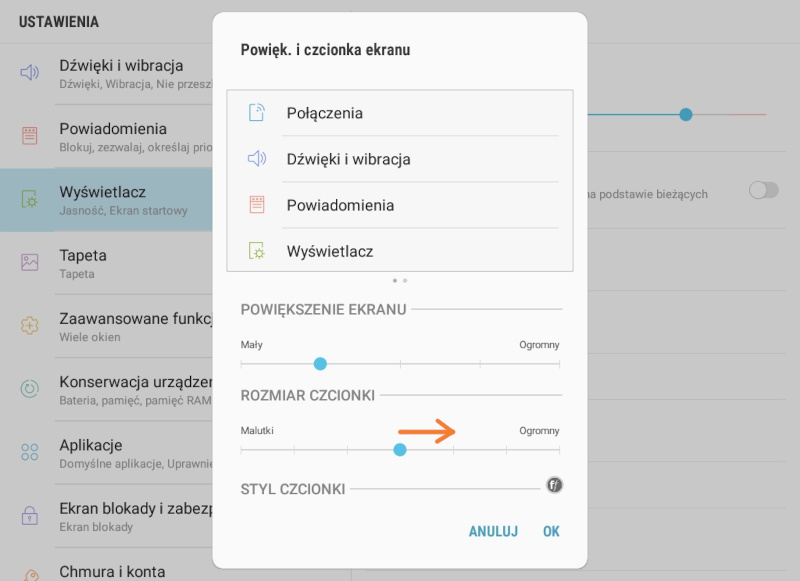Click the Połączenia preview icon in dialog
Screen dimensions: 800x581
(x=257, y=113)
